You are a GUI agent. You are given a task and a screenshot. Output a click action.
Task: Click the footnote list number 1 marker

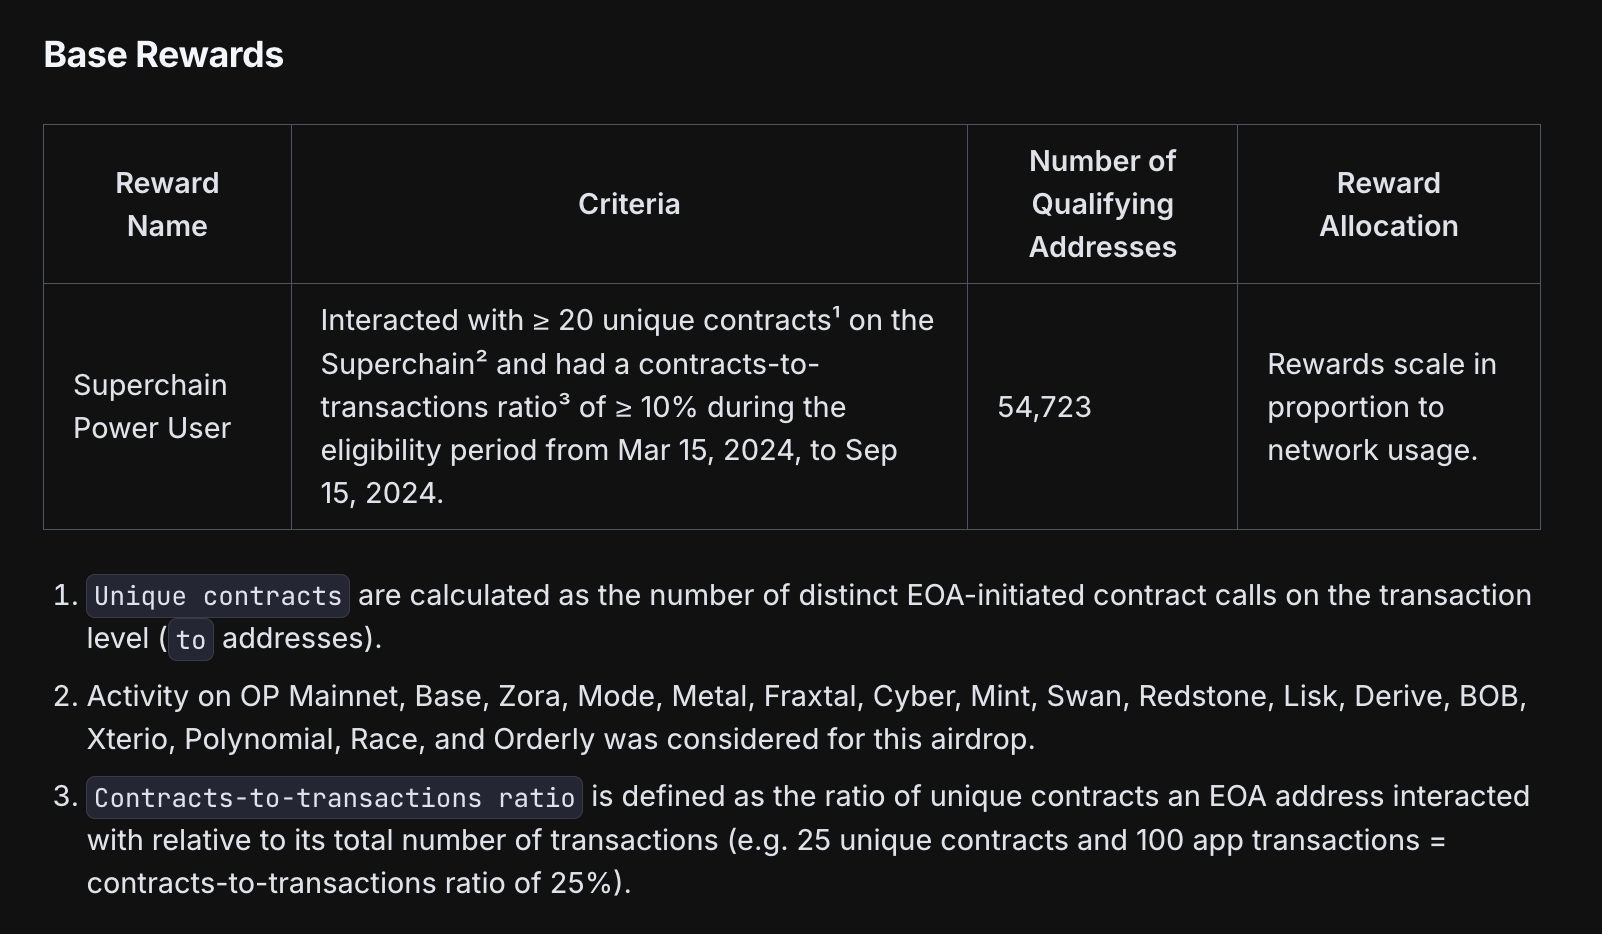65,596
